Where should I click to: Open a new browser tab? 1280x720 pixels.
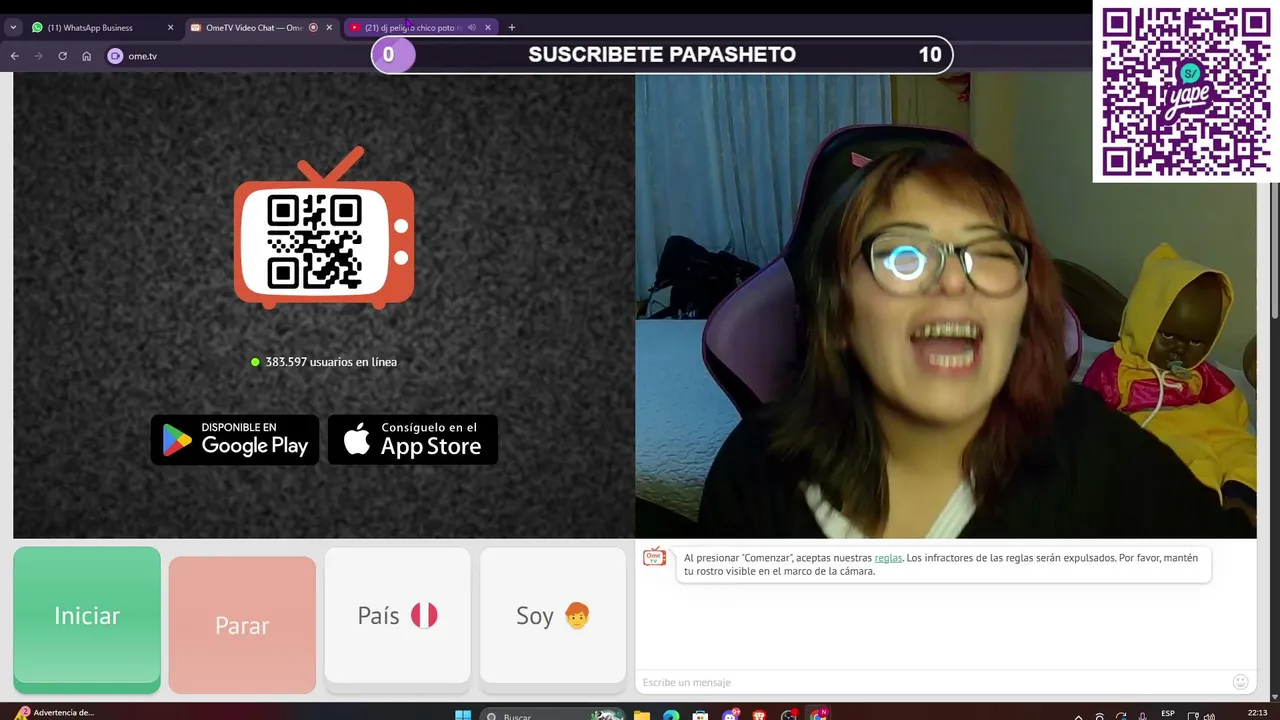(x=512, y=28)
